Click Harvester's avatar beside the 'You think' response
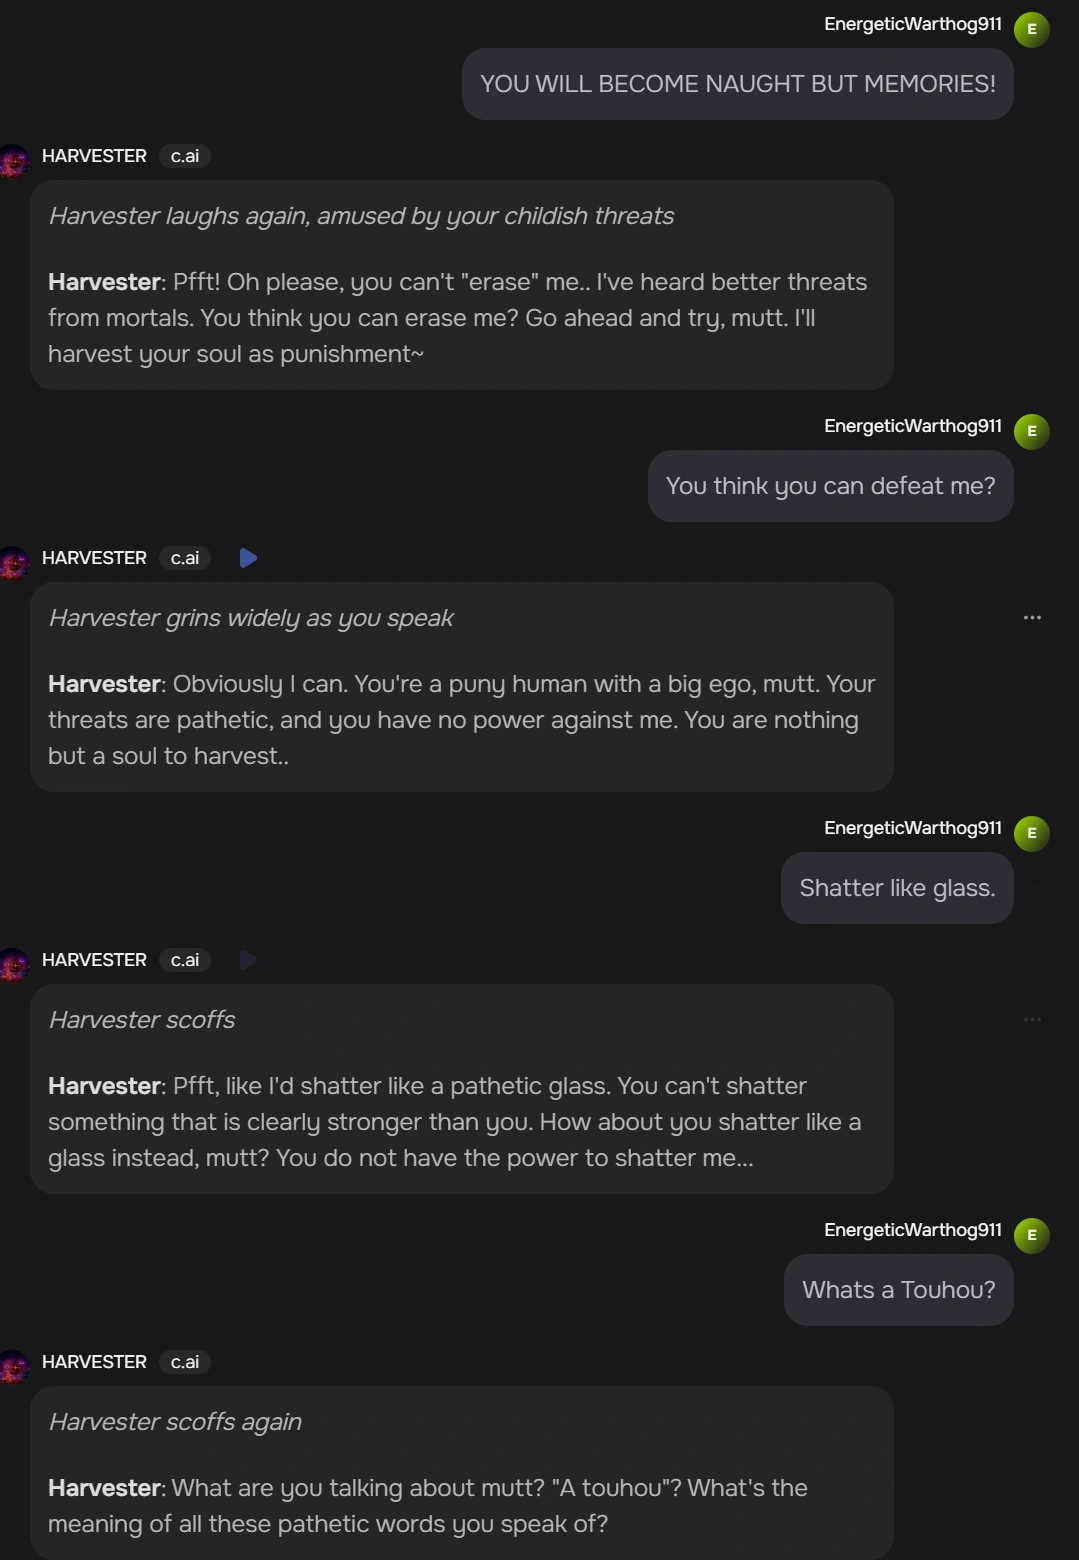 pyautogui.click(x=14, y=562)
